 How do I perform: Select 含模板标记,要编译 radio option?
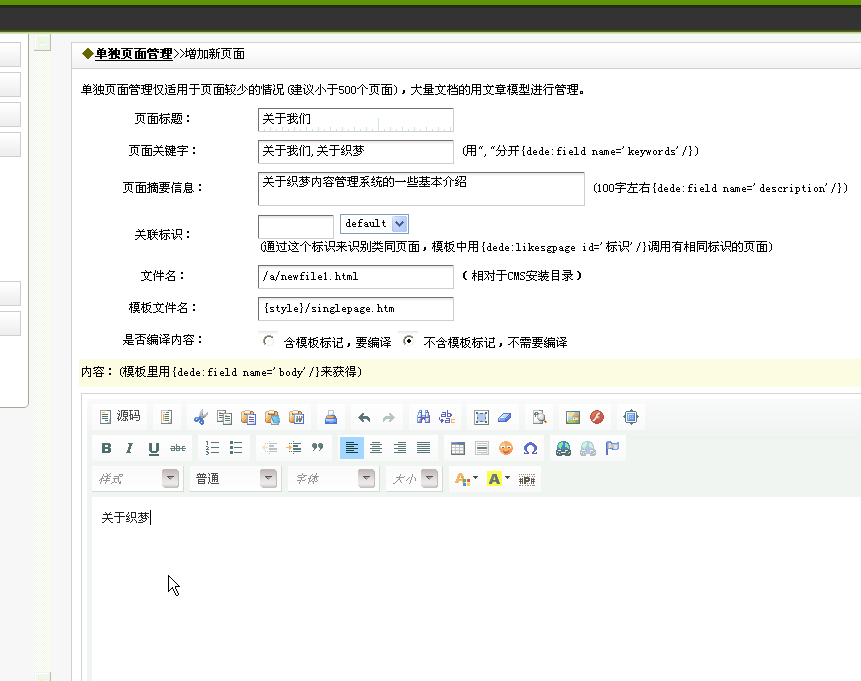(269, 341)
